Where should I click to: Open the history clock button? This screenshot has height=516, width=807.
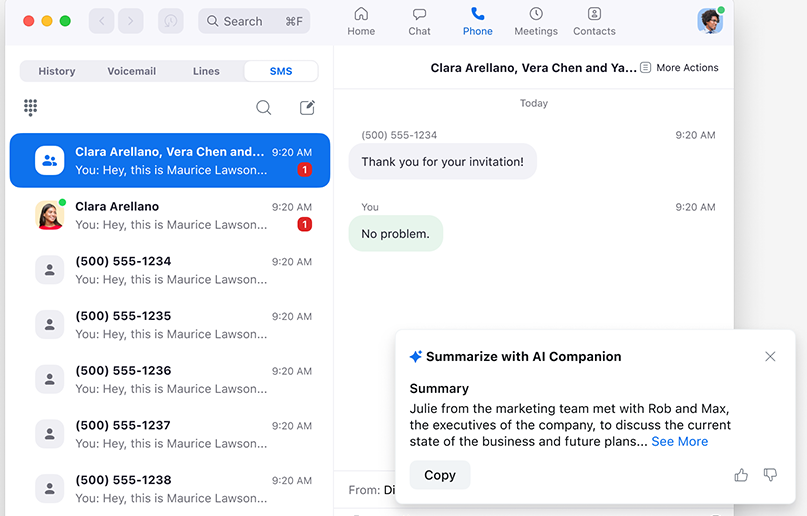[x=171, y=21]
